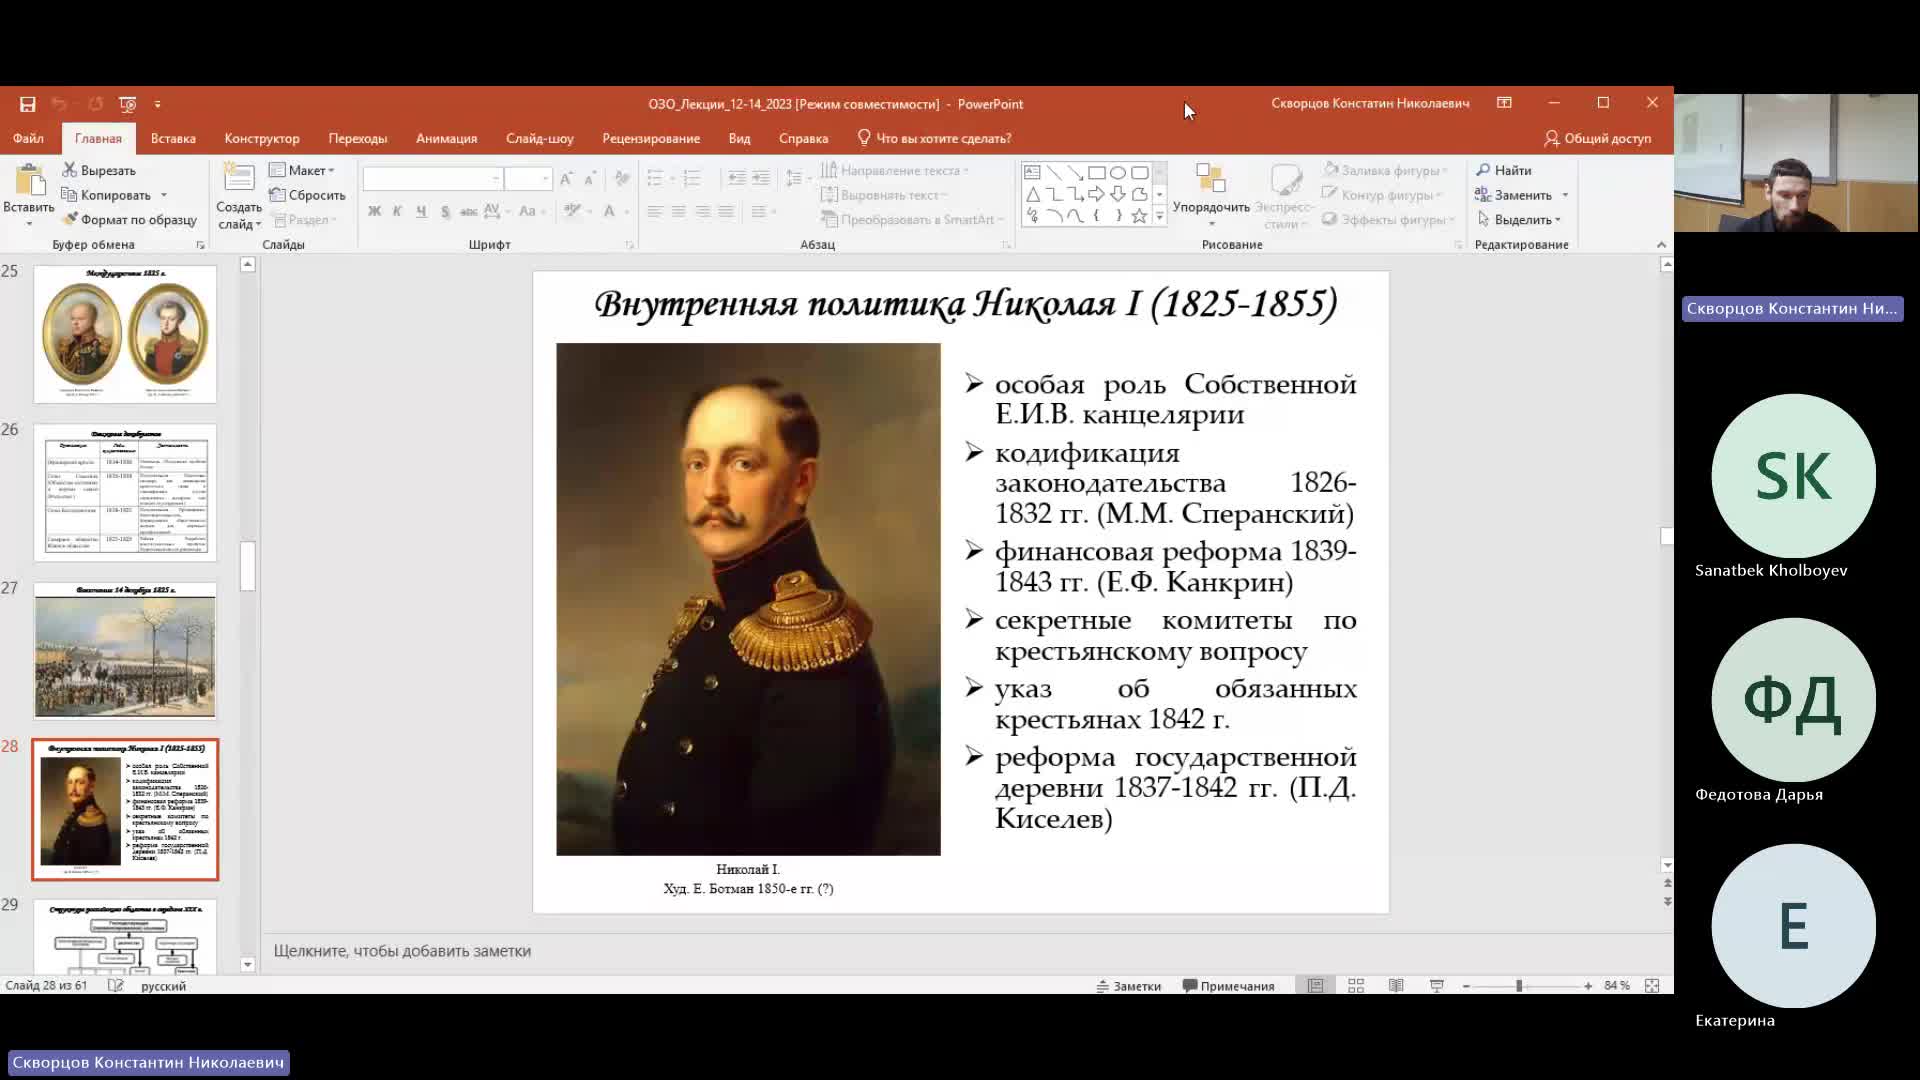
Task: Choose the font color A button
Action: click(608, 211)
